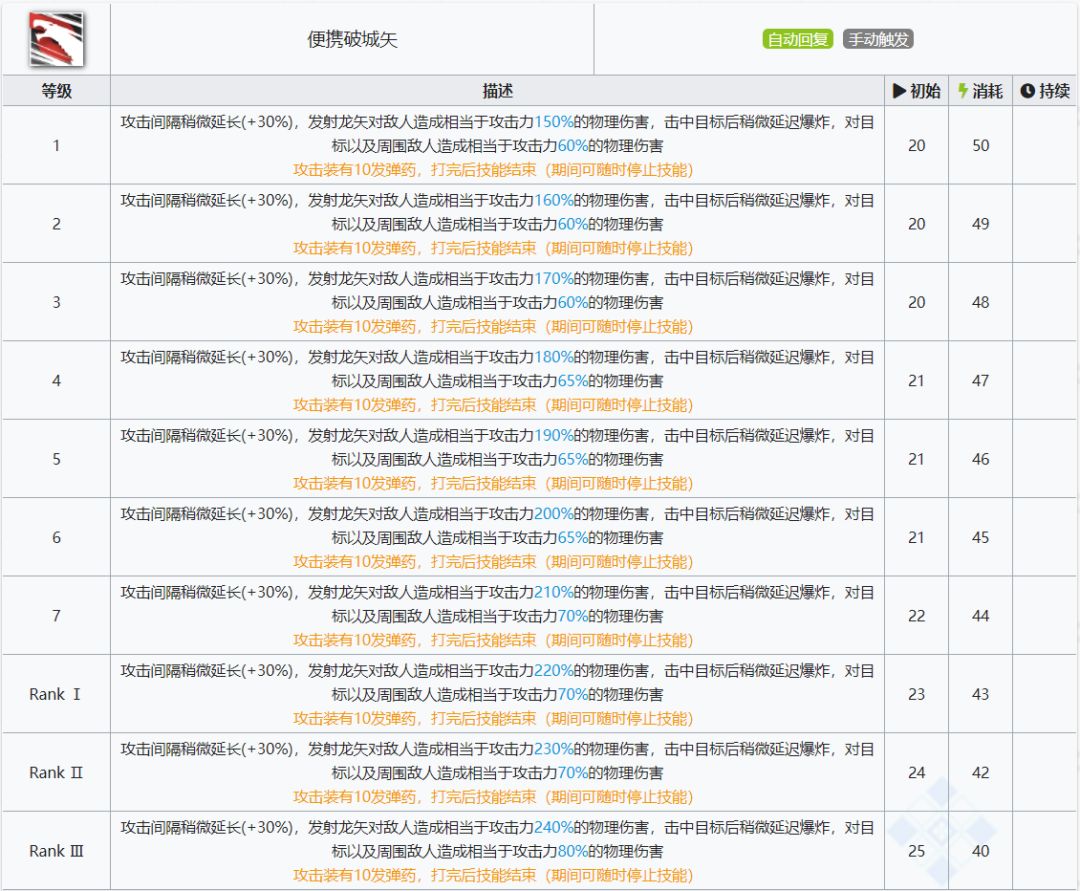Image resolution: width=1080 pixels, height=891 pixels.
Task: Click the skill name 便携破城矢
Action: (352, 40)
